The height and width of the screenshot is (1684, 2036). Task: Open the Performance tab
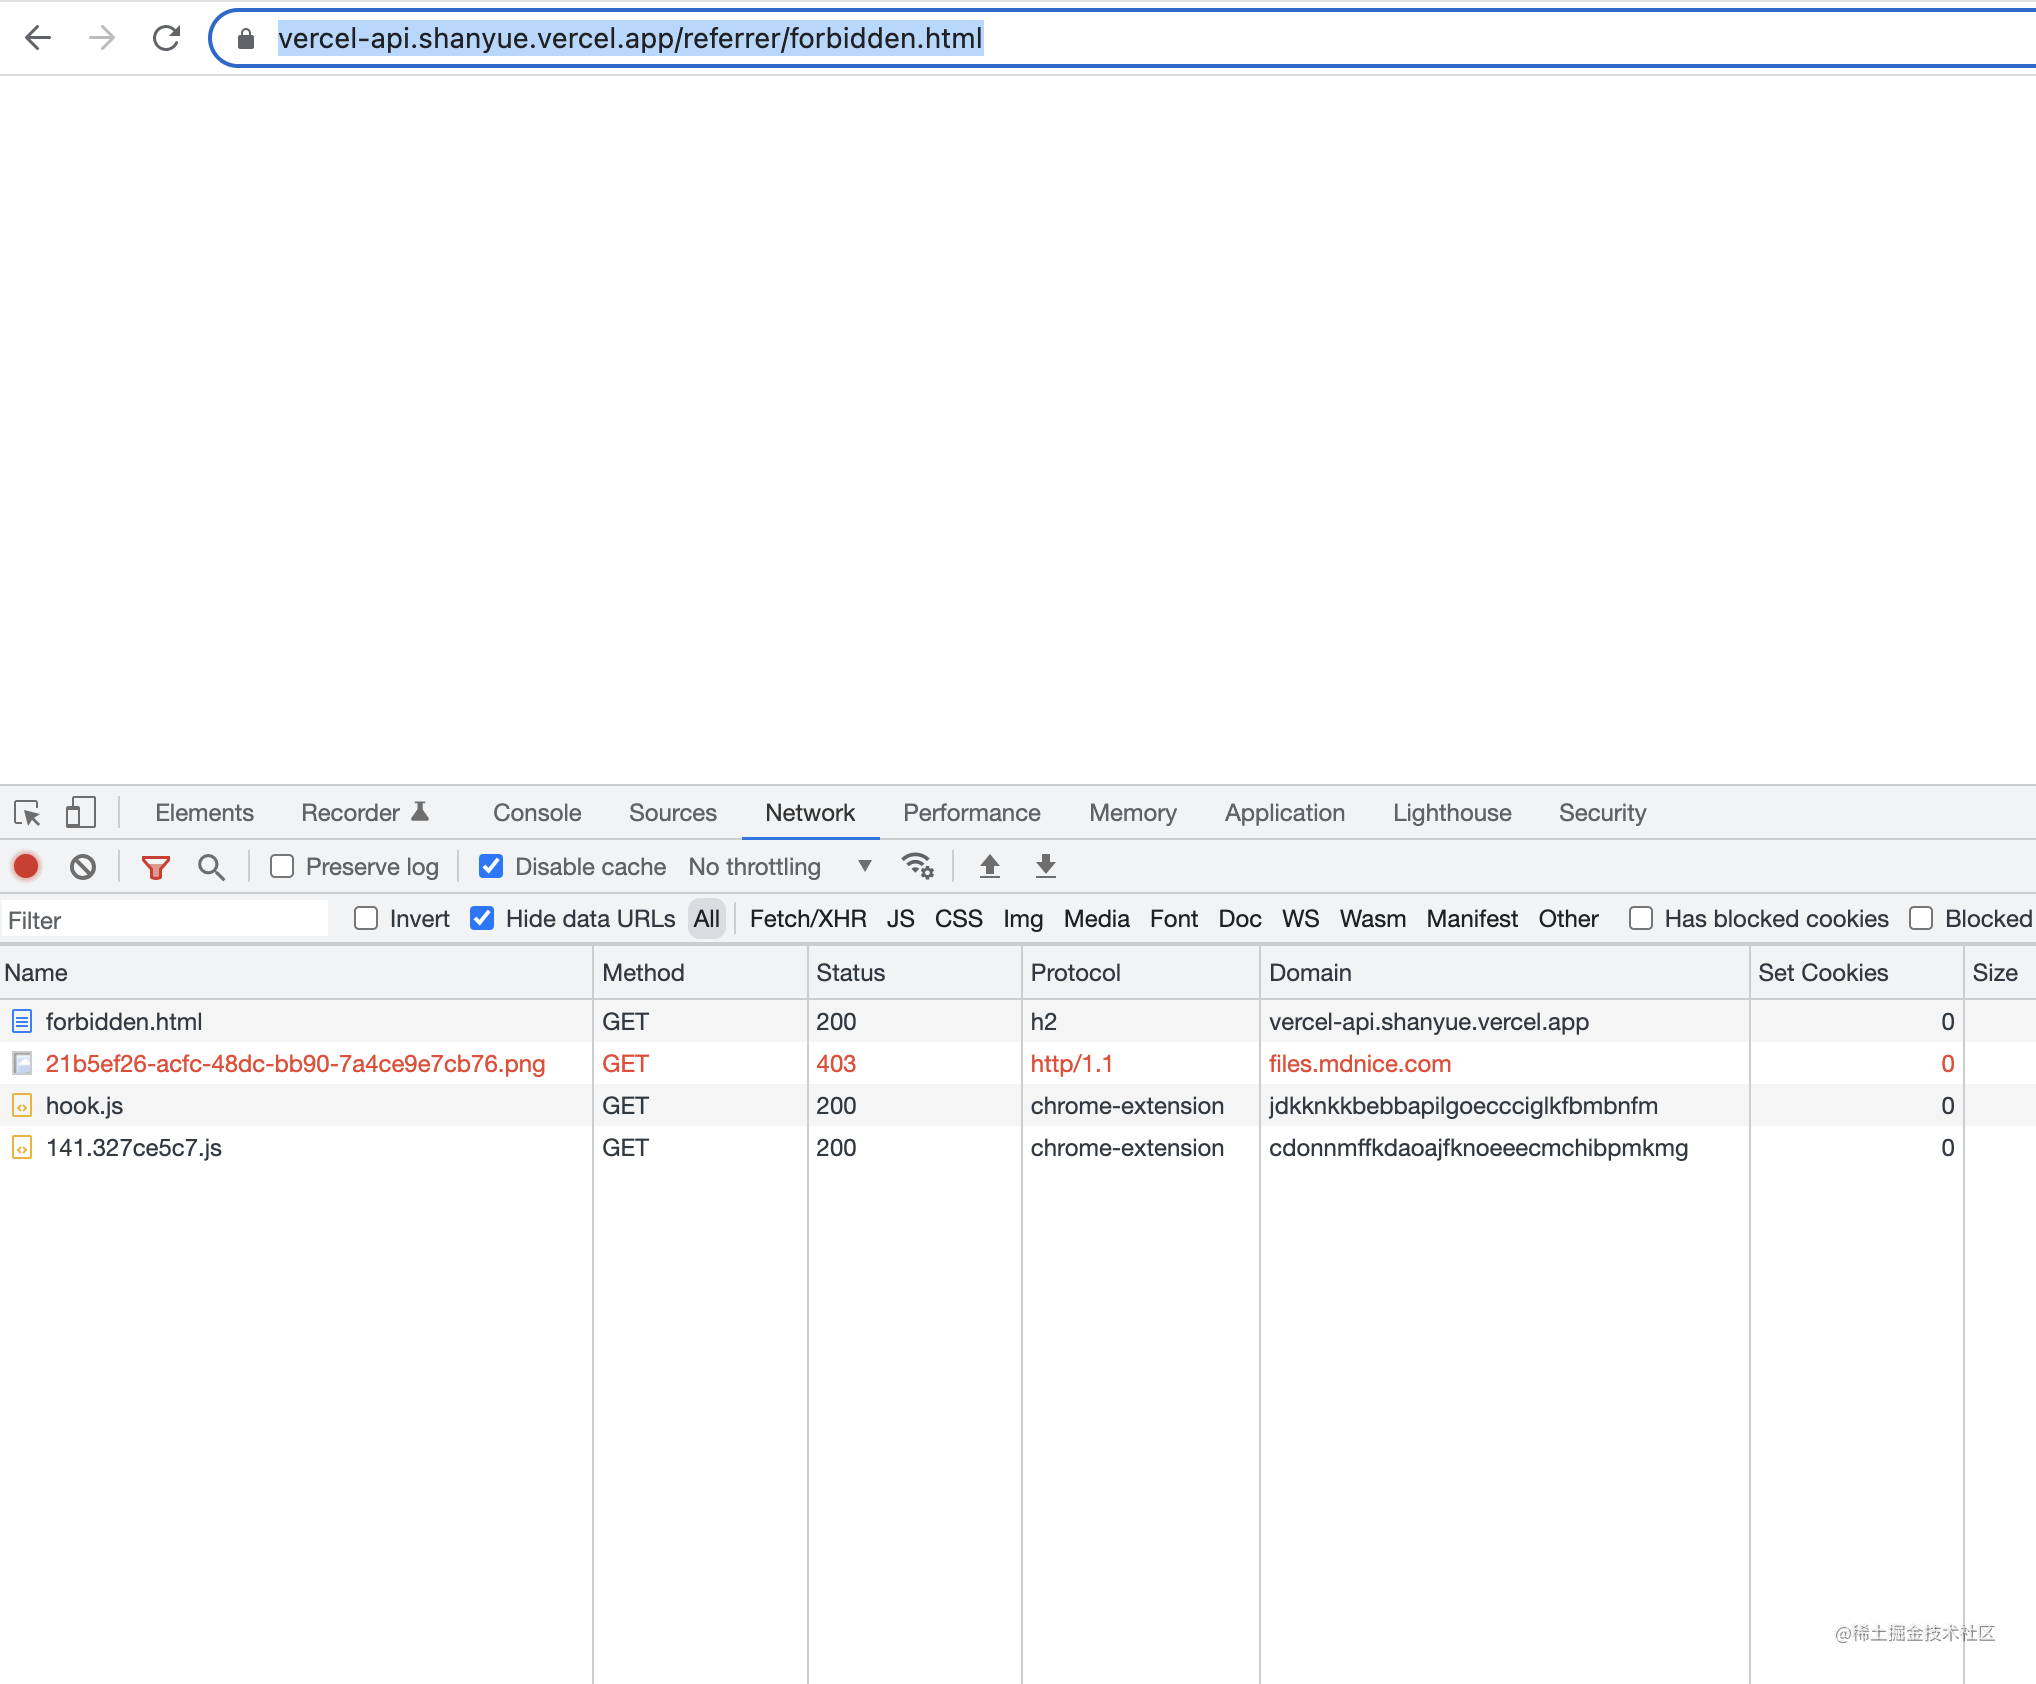click(x=972, y=813)
